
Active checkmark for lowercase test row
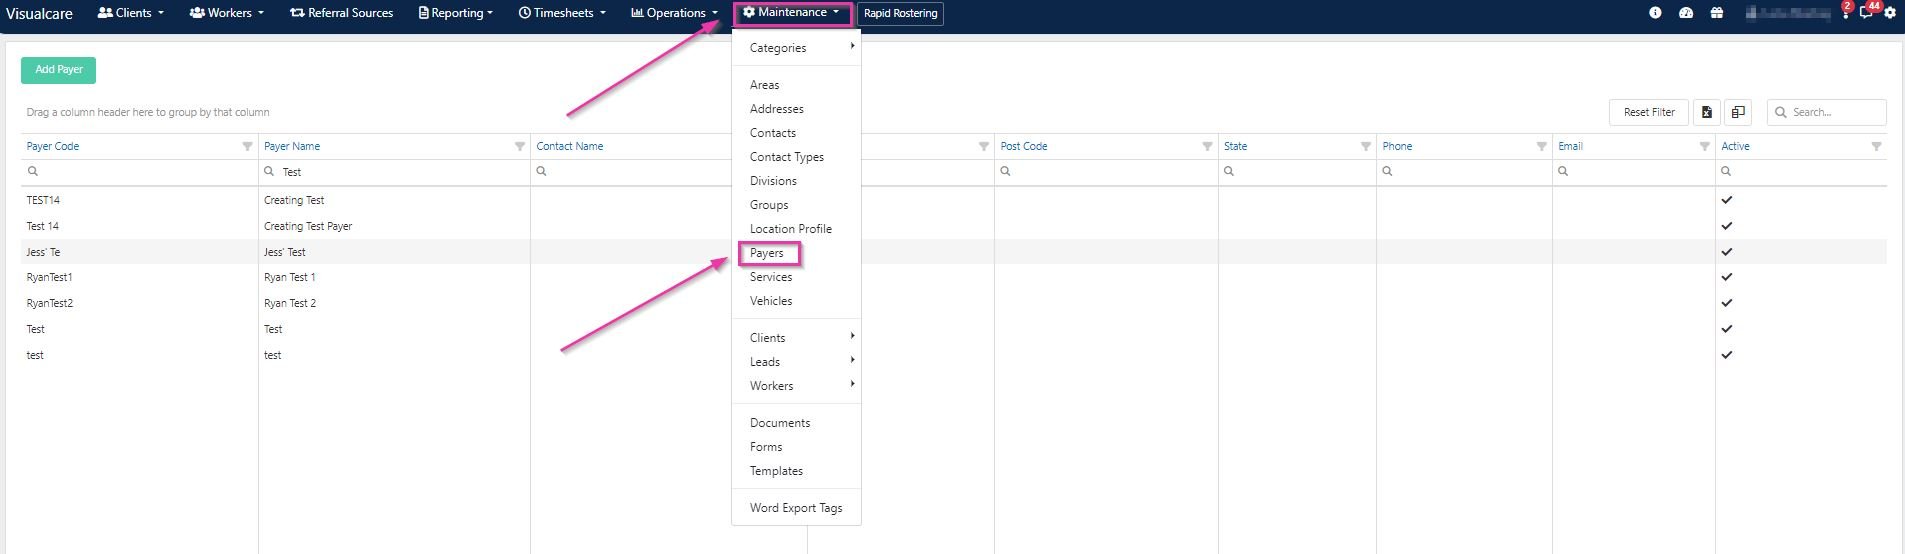click(x=1726, y=355)
